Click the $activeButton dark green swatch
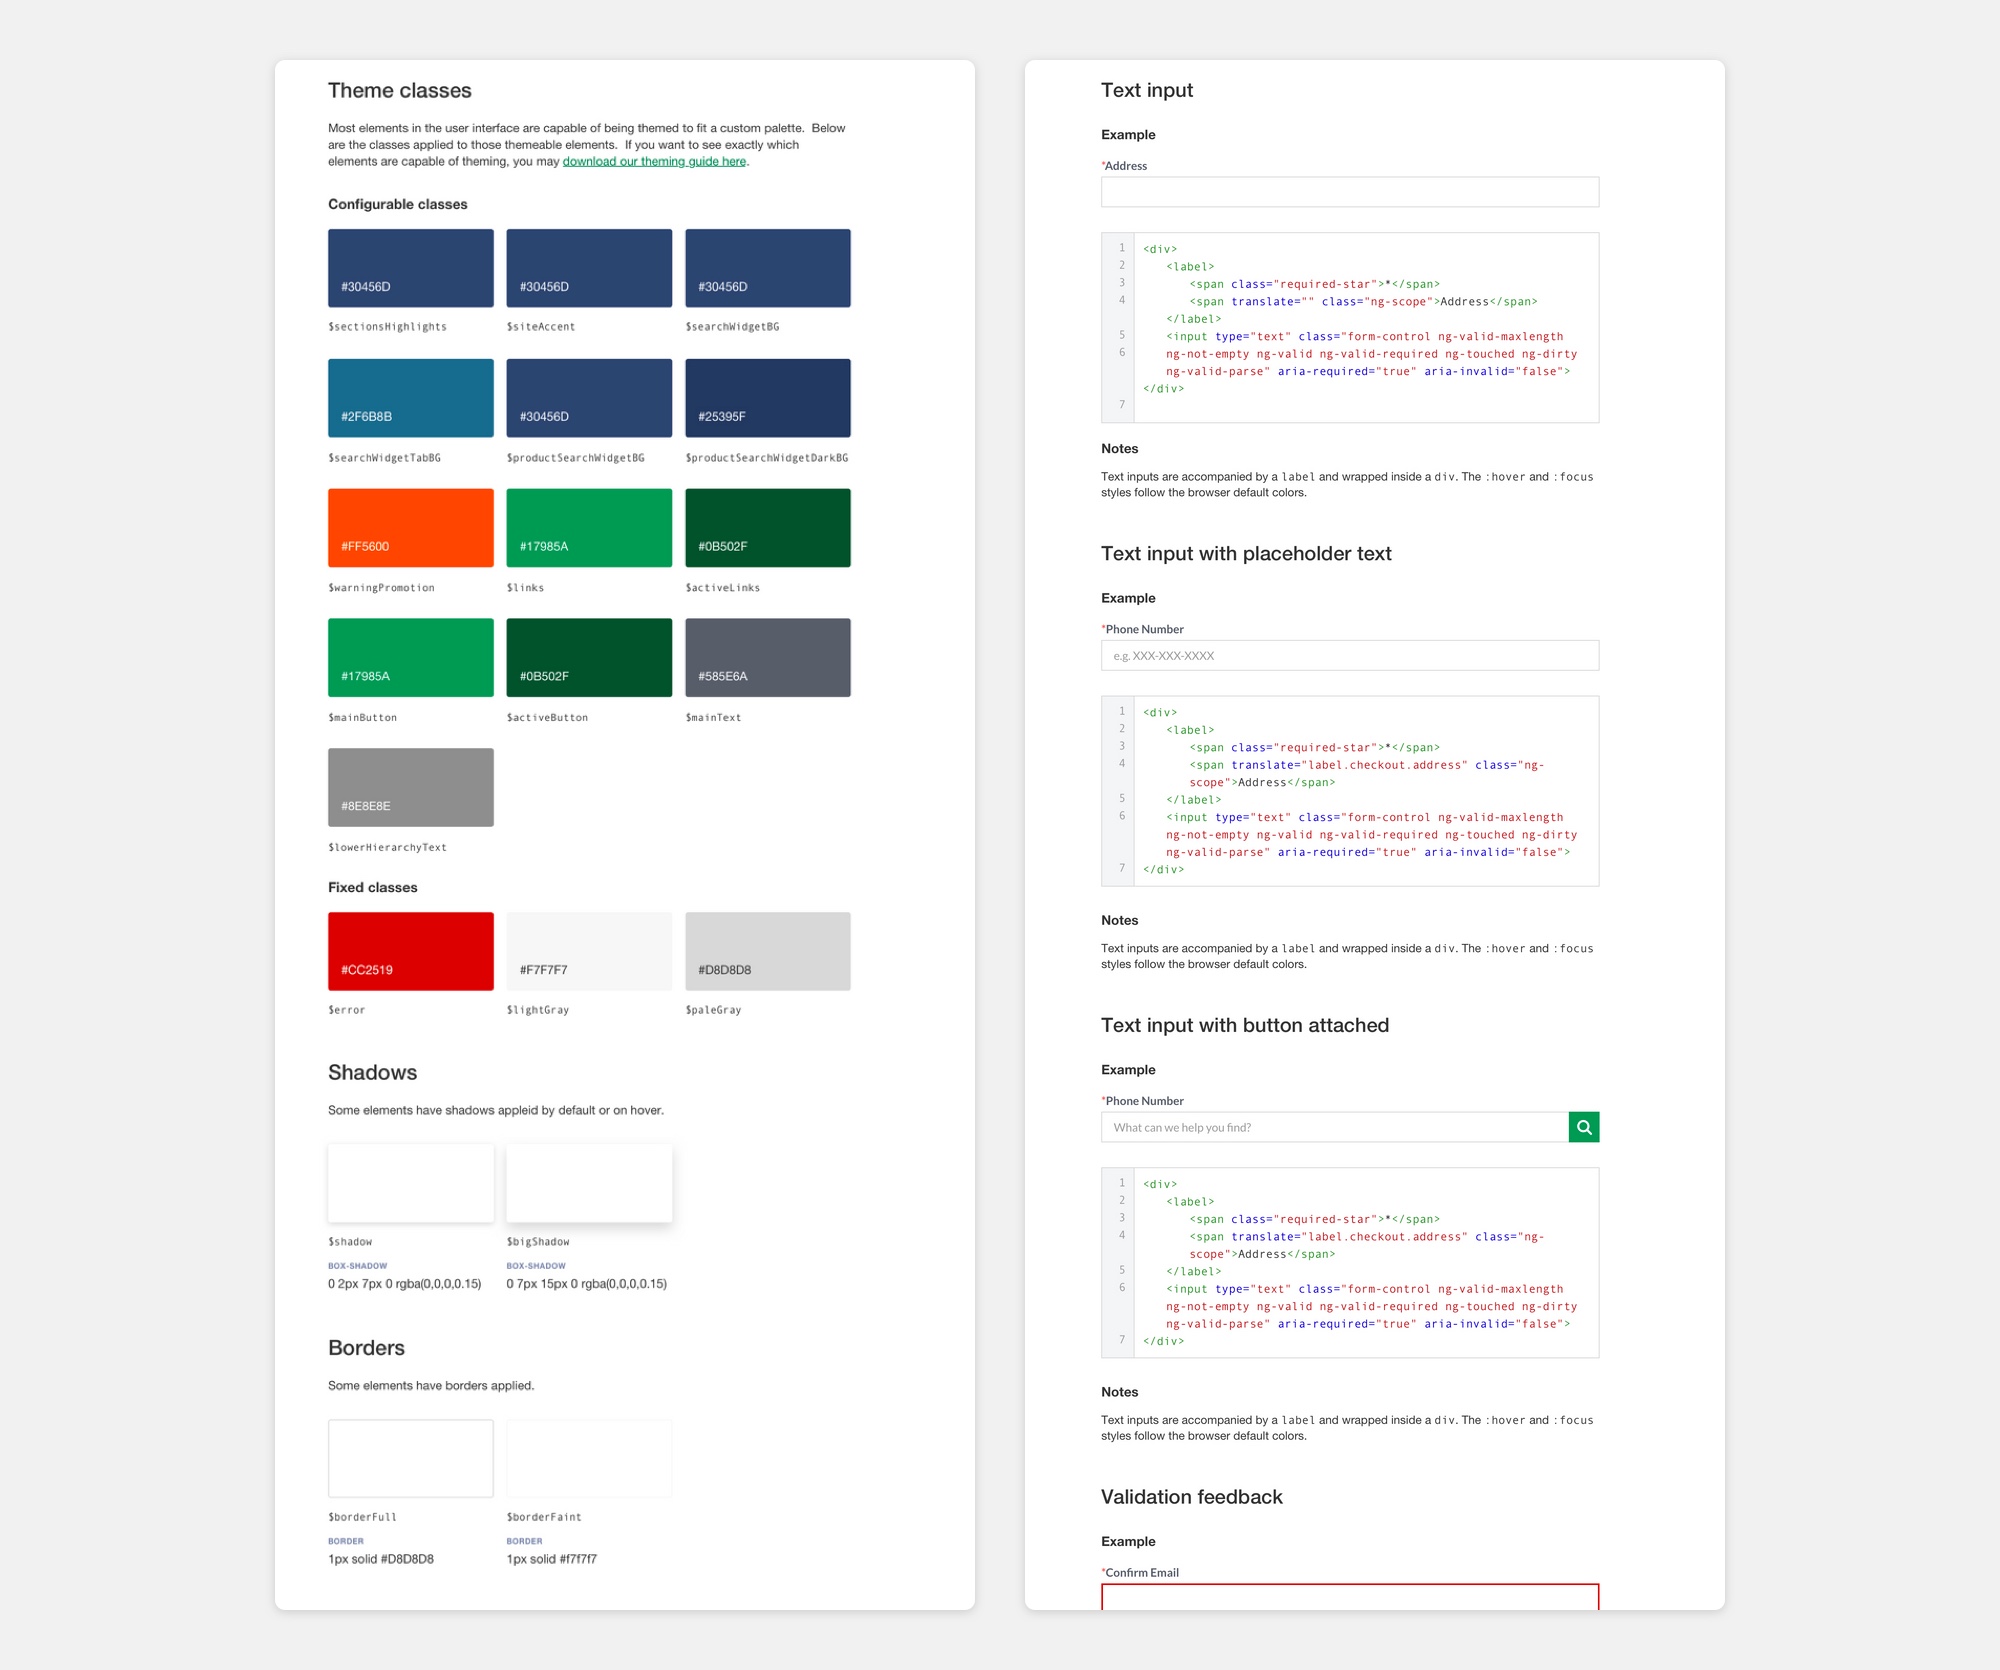2000x1670 pixels. point(589,657)
